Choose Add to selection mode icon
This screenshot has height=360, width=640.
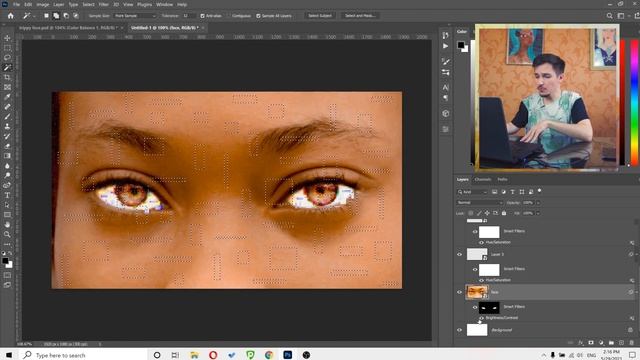56,16
